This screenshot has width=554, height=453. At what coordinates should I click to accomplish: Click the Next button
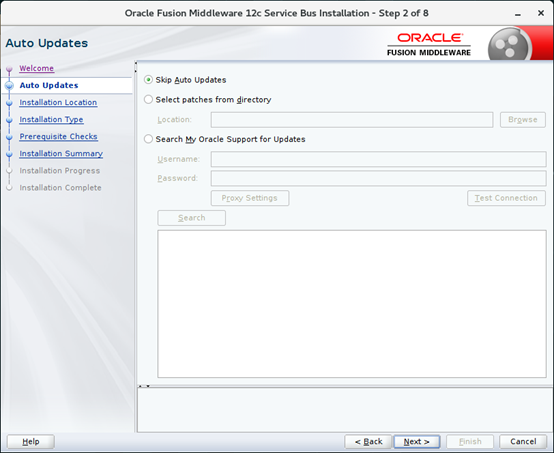tap(417, 442)
